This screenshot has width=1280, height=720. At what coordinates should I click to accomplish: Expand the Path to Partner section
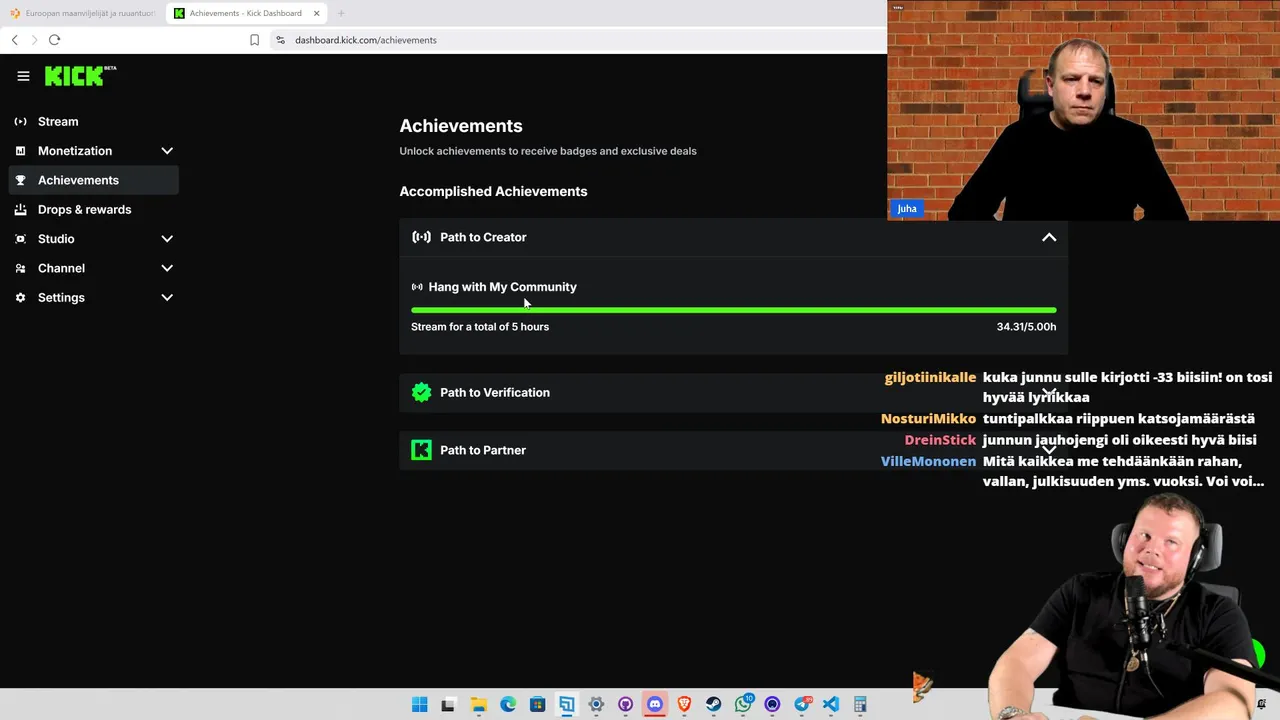(733, 450)
